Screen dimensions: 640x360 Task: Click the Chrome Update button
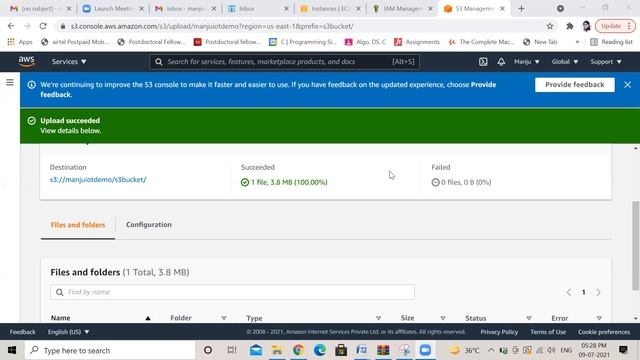[616, 26]
